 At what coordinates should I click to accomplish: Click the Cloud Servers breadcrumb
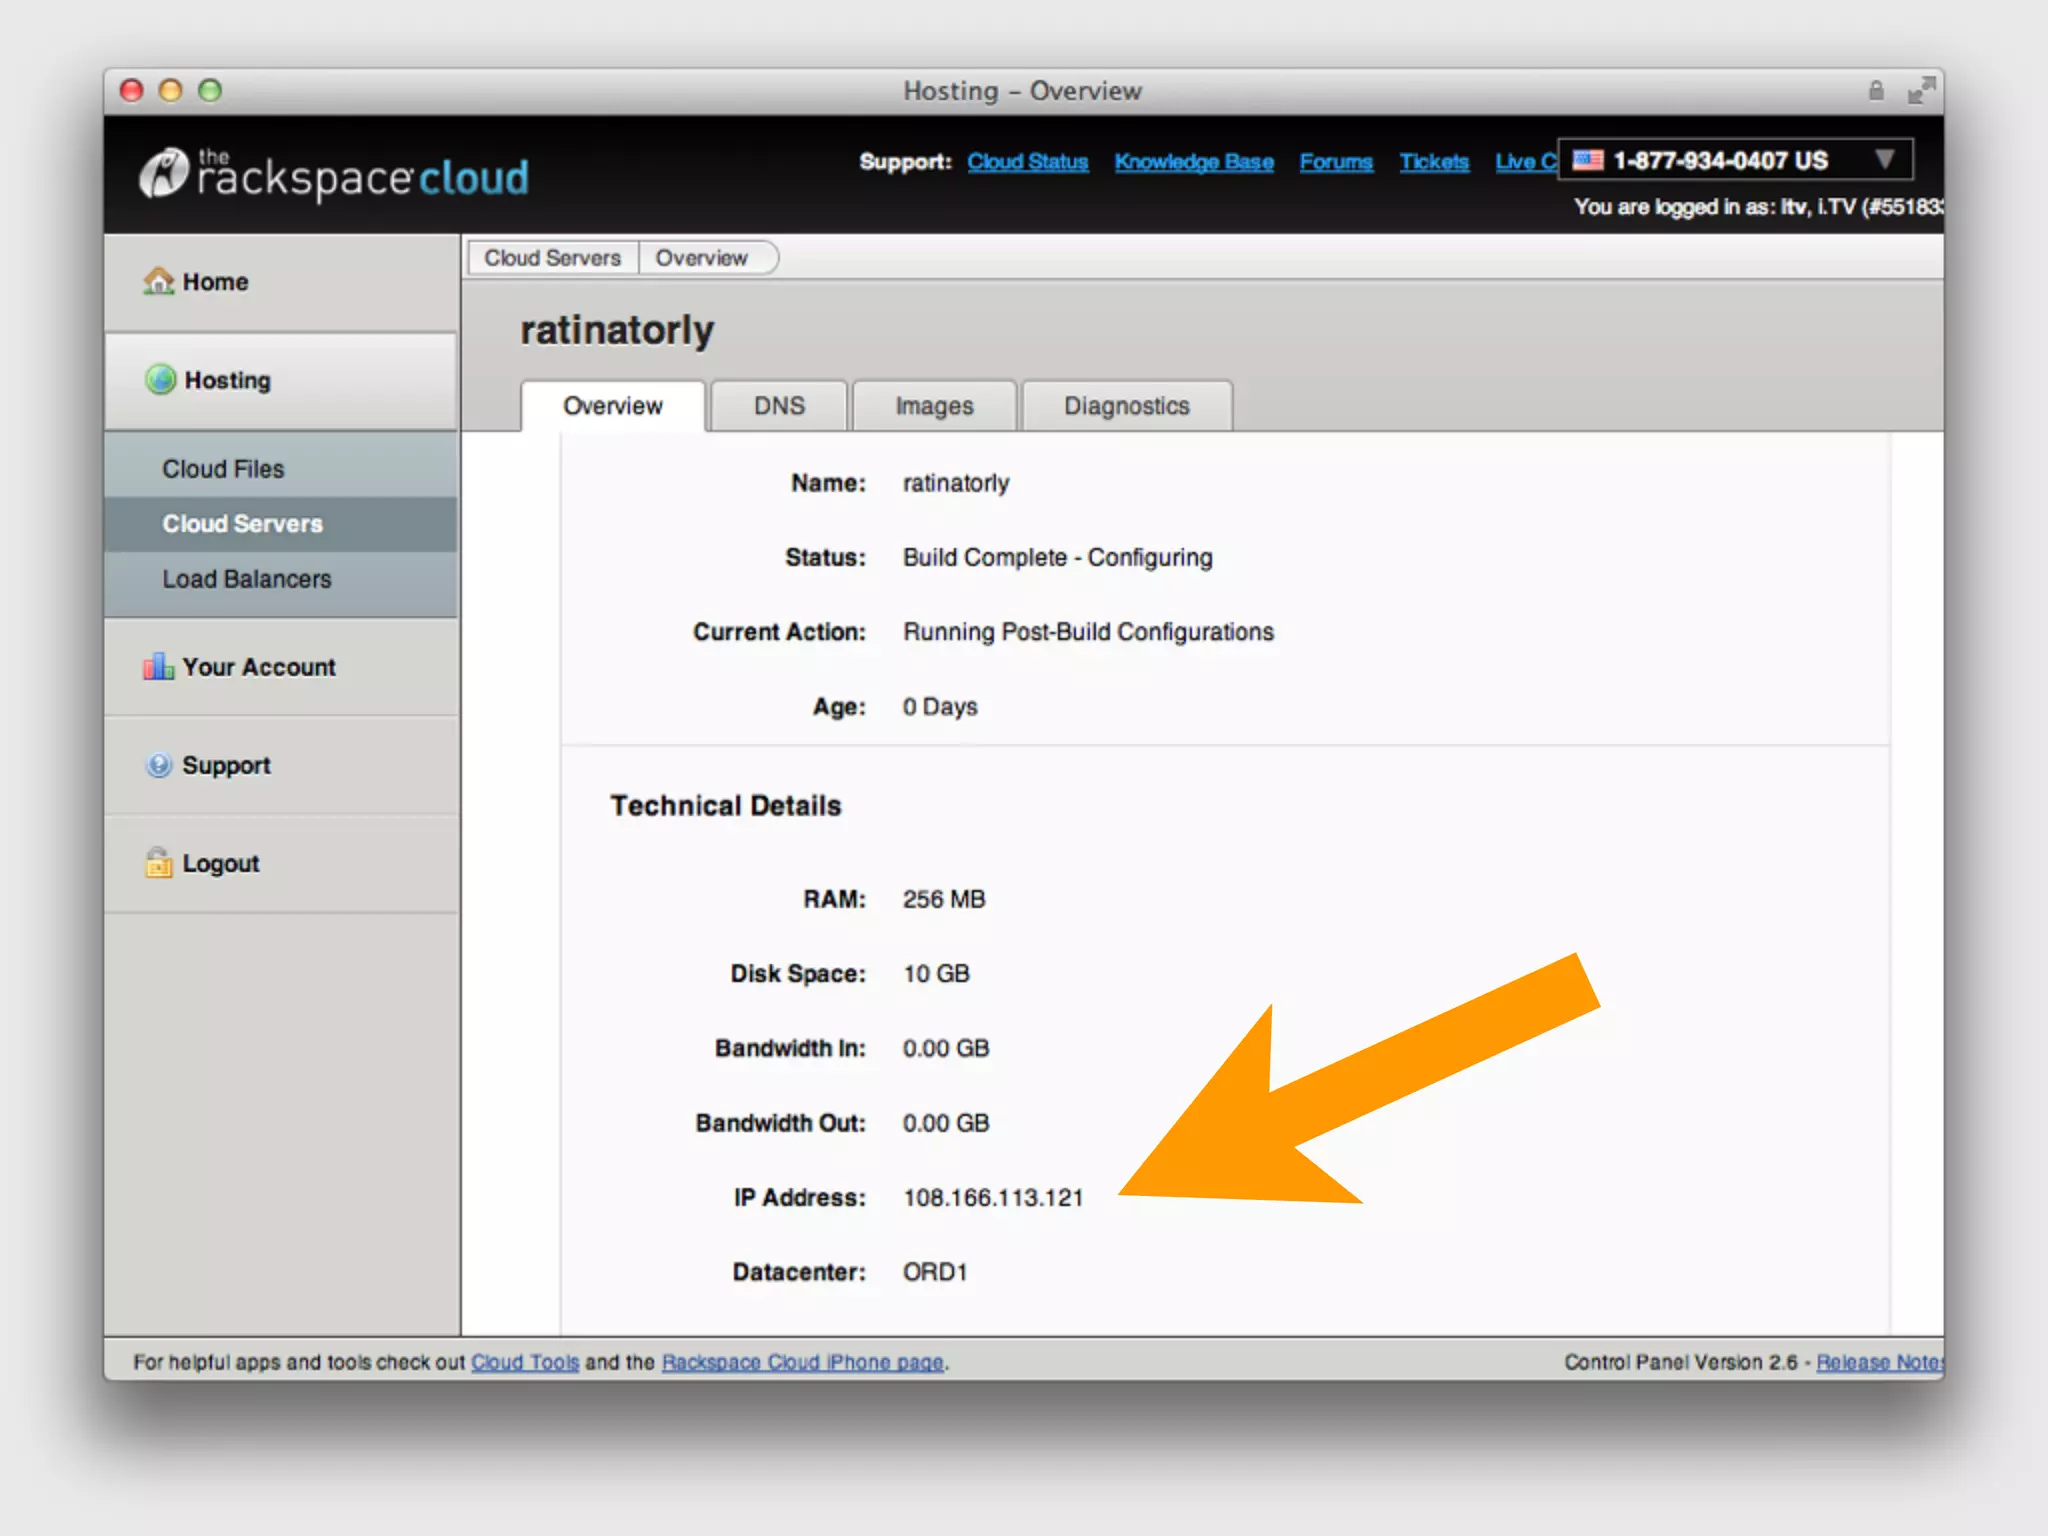click(552, 258)
